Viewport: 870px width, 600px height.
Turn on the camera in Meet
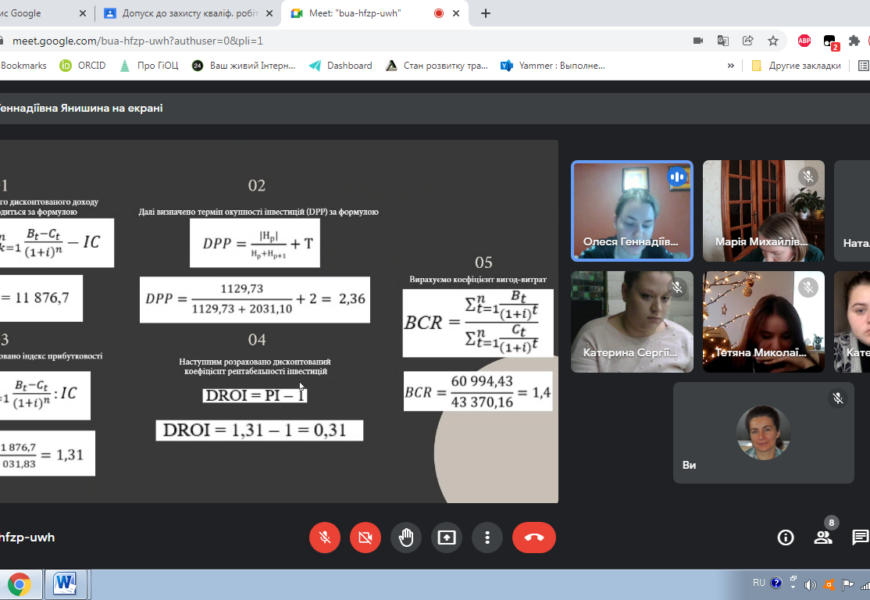[365, 537]
